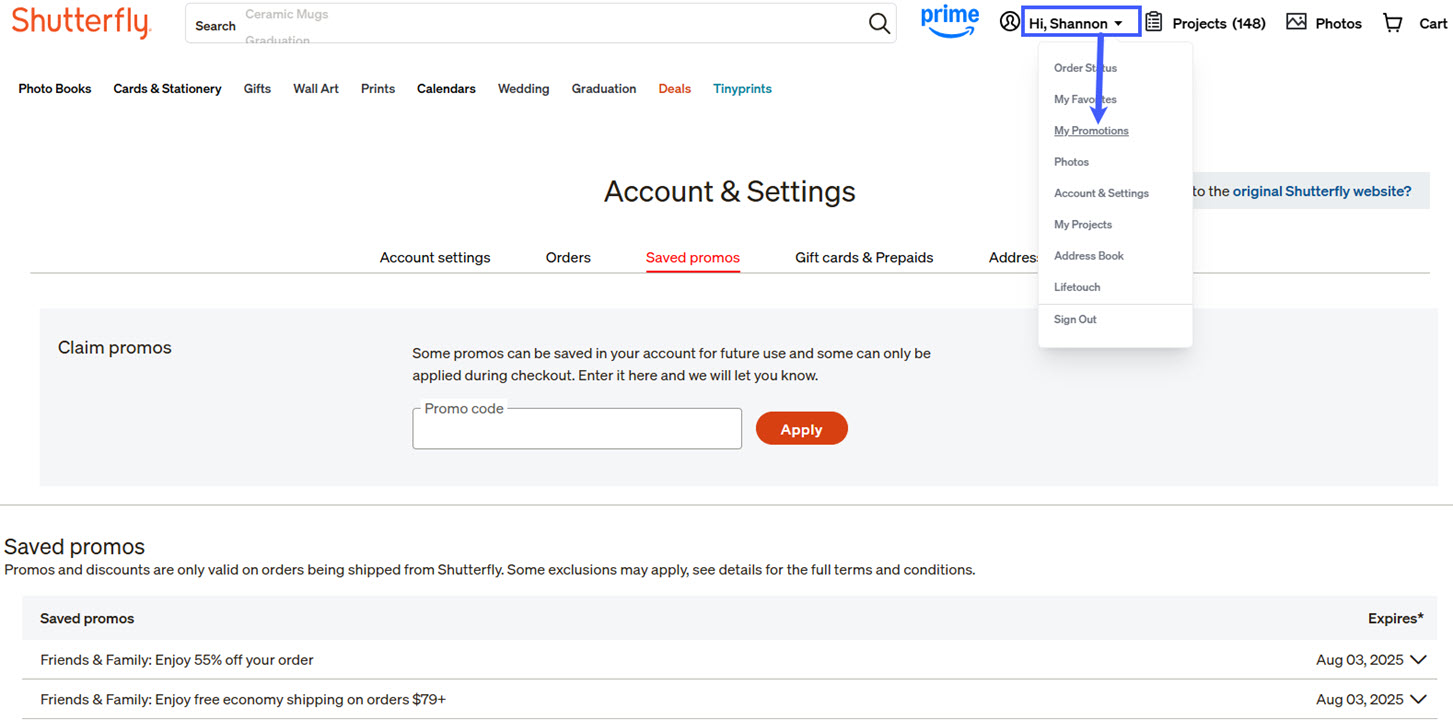1453x720 pixels.
Task: Go to the Wedding category
Action: 523,89
